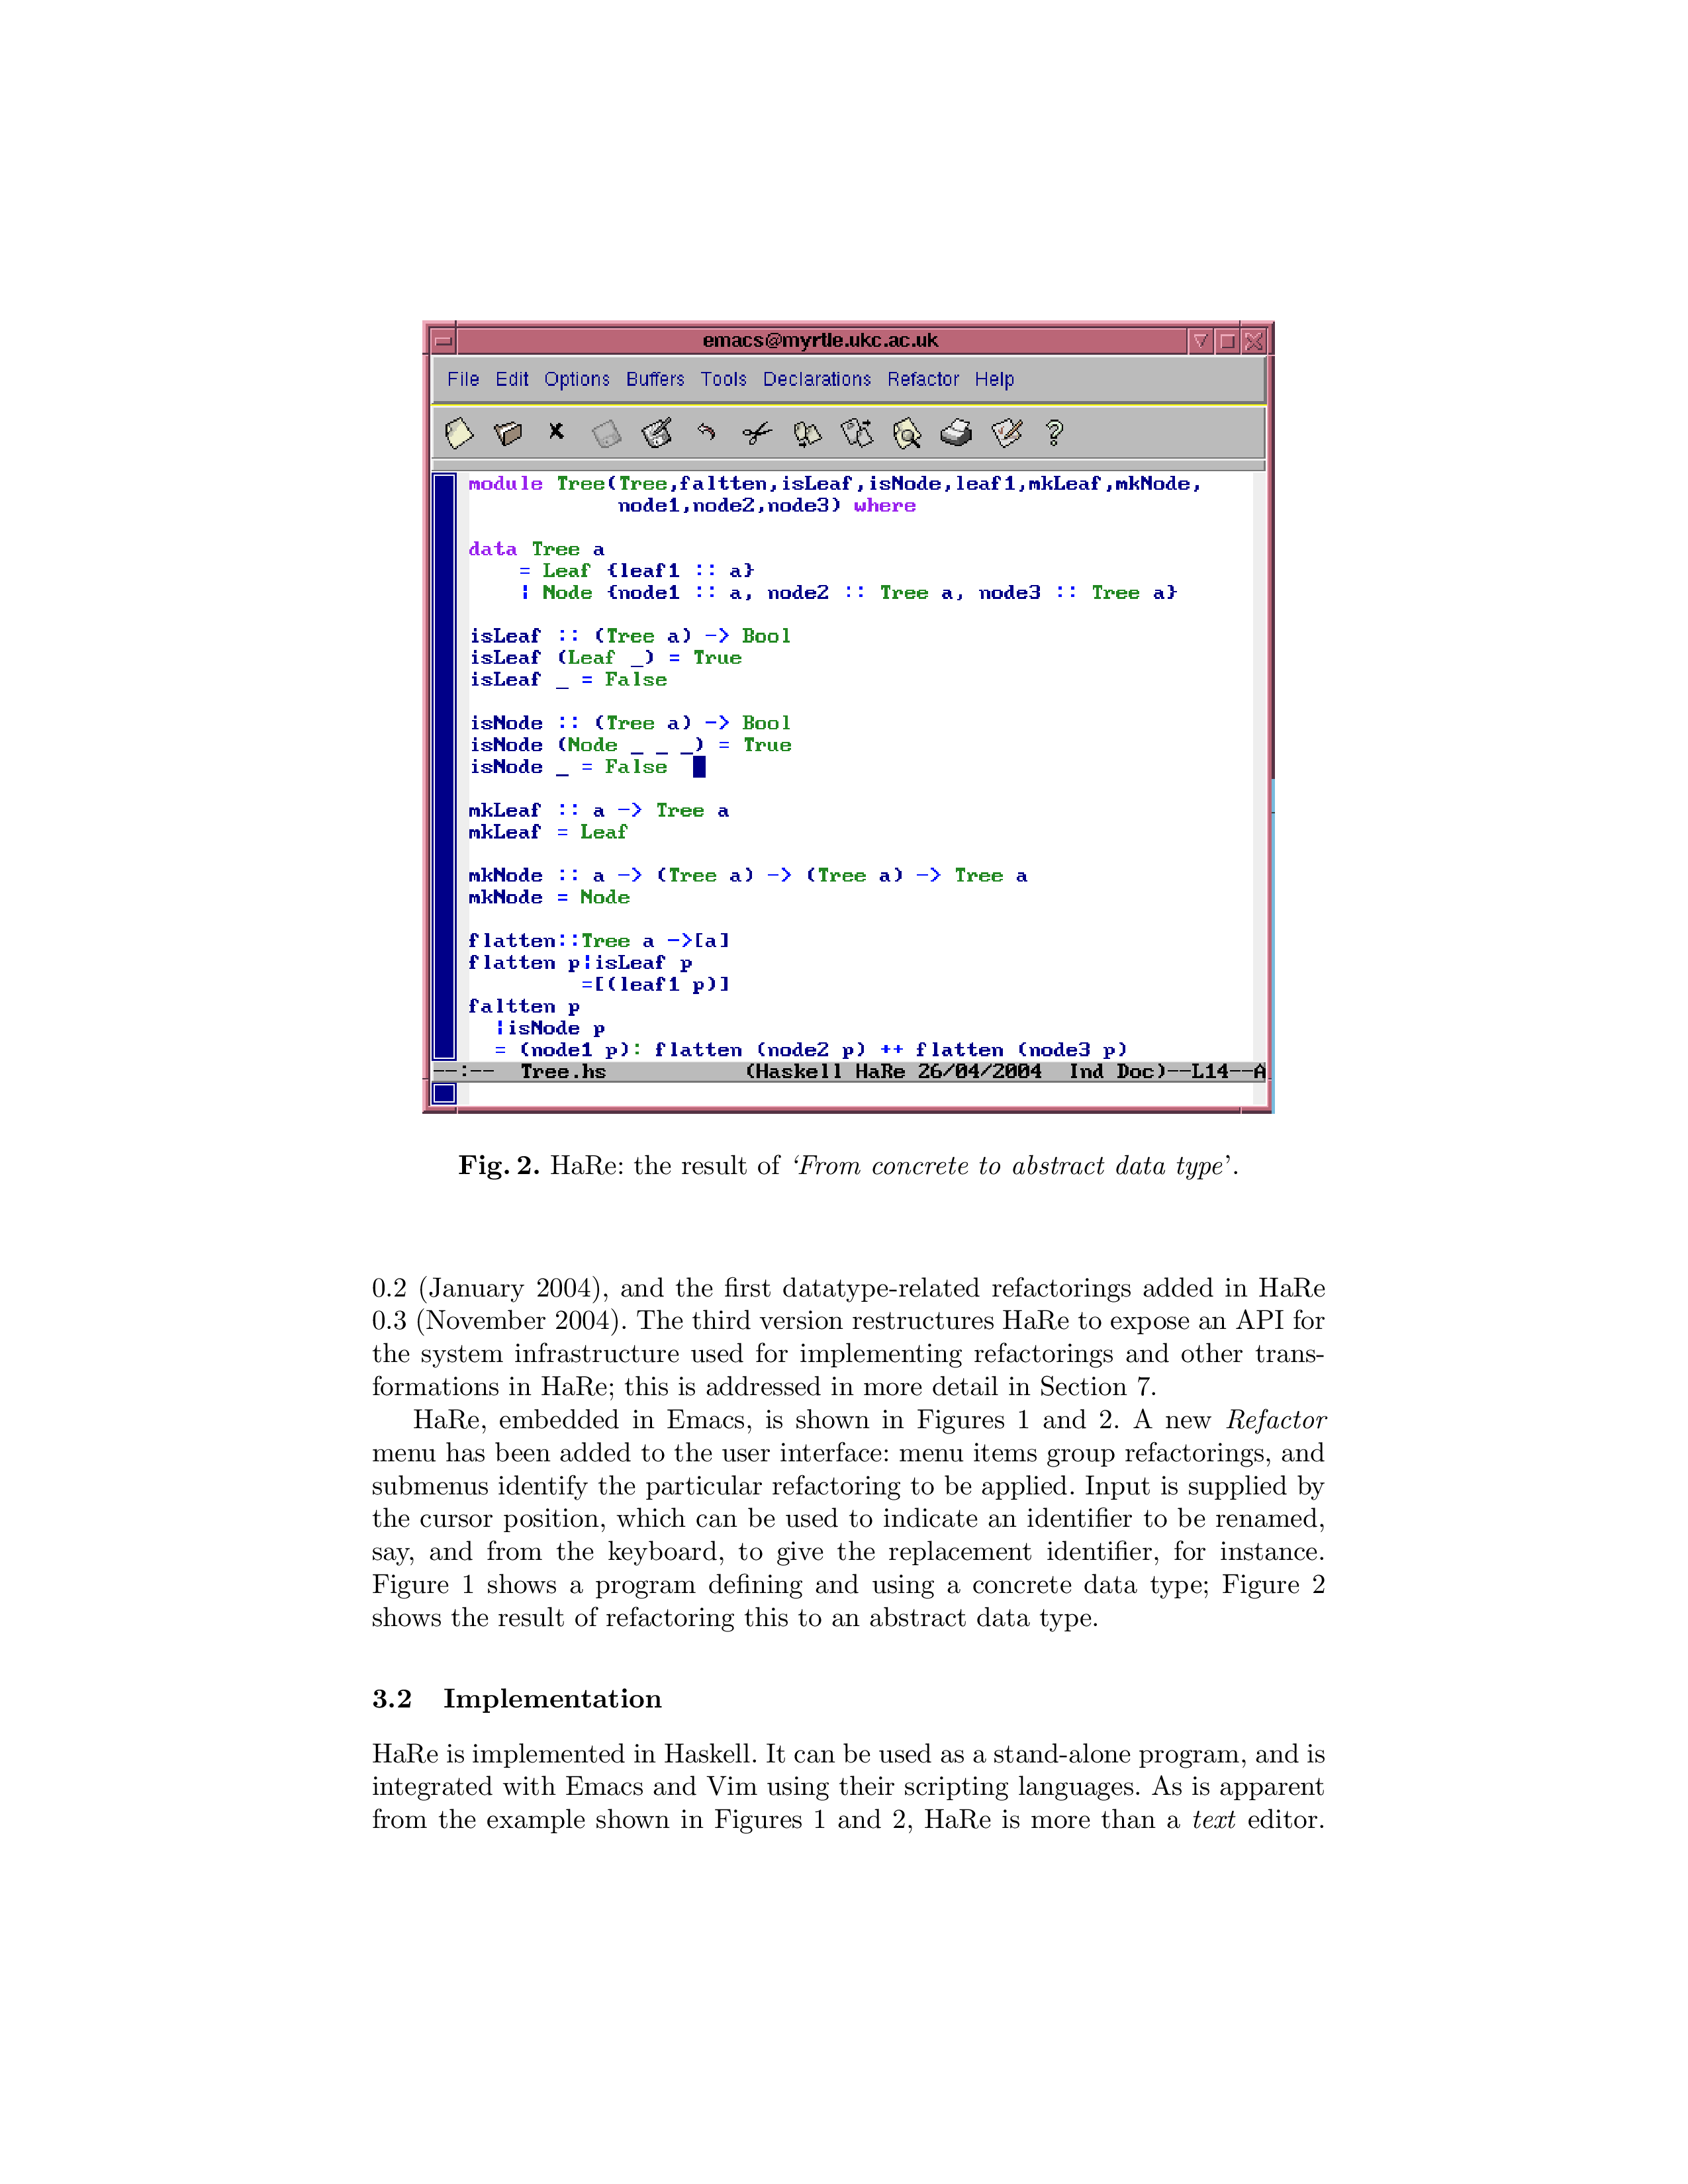Click the Save As toolbar icon
1688x2184 pixels.
click(x=656, y=433)
